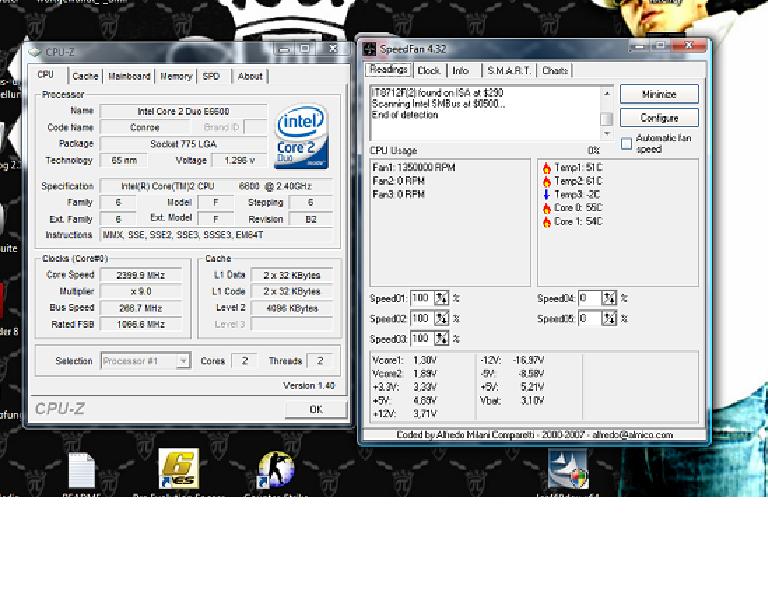Click the Minimize button in SpeedFan
Image resolution: width=768 pixels, height=615 pixels.
tap(659, 94)
